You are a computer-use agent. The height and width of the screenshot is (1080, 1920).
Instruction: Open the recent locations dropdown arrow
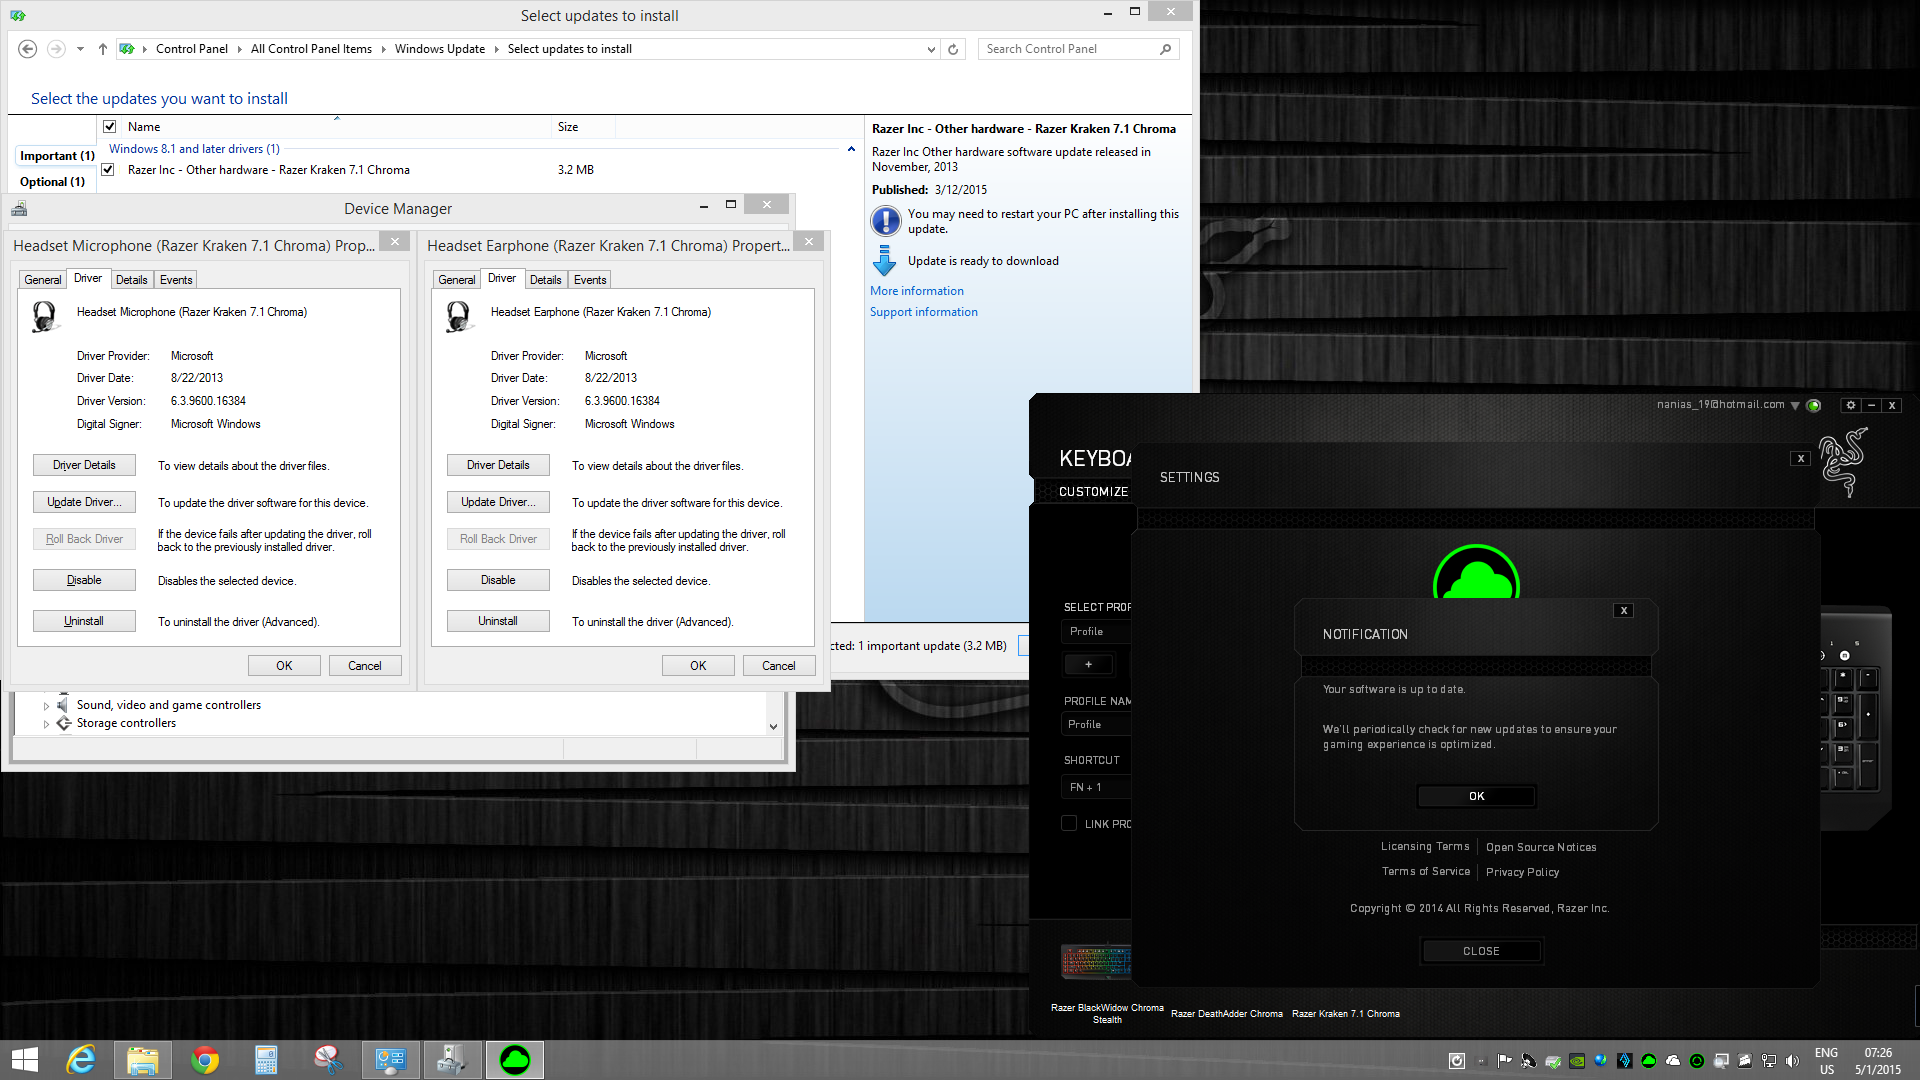(x=80, y=49)
